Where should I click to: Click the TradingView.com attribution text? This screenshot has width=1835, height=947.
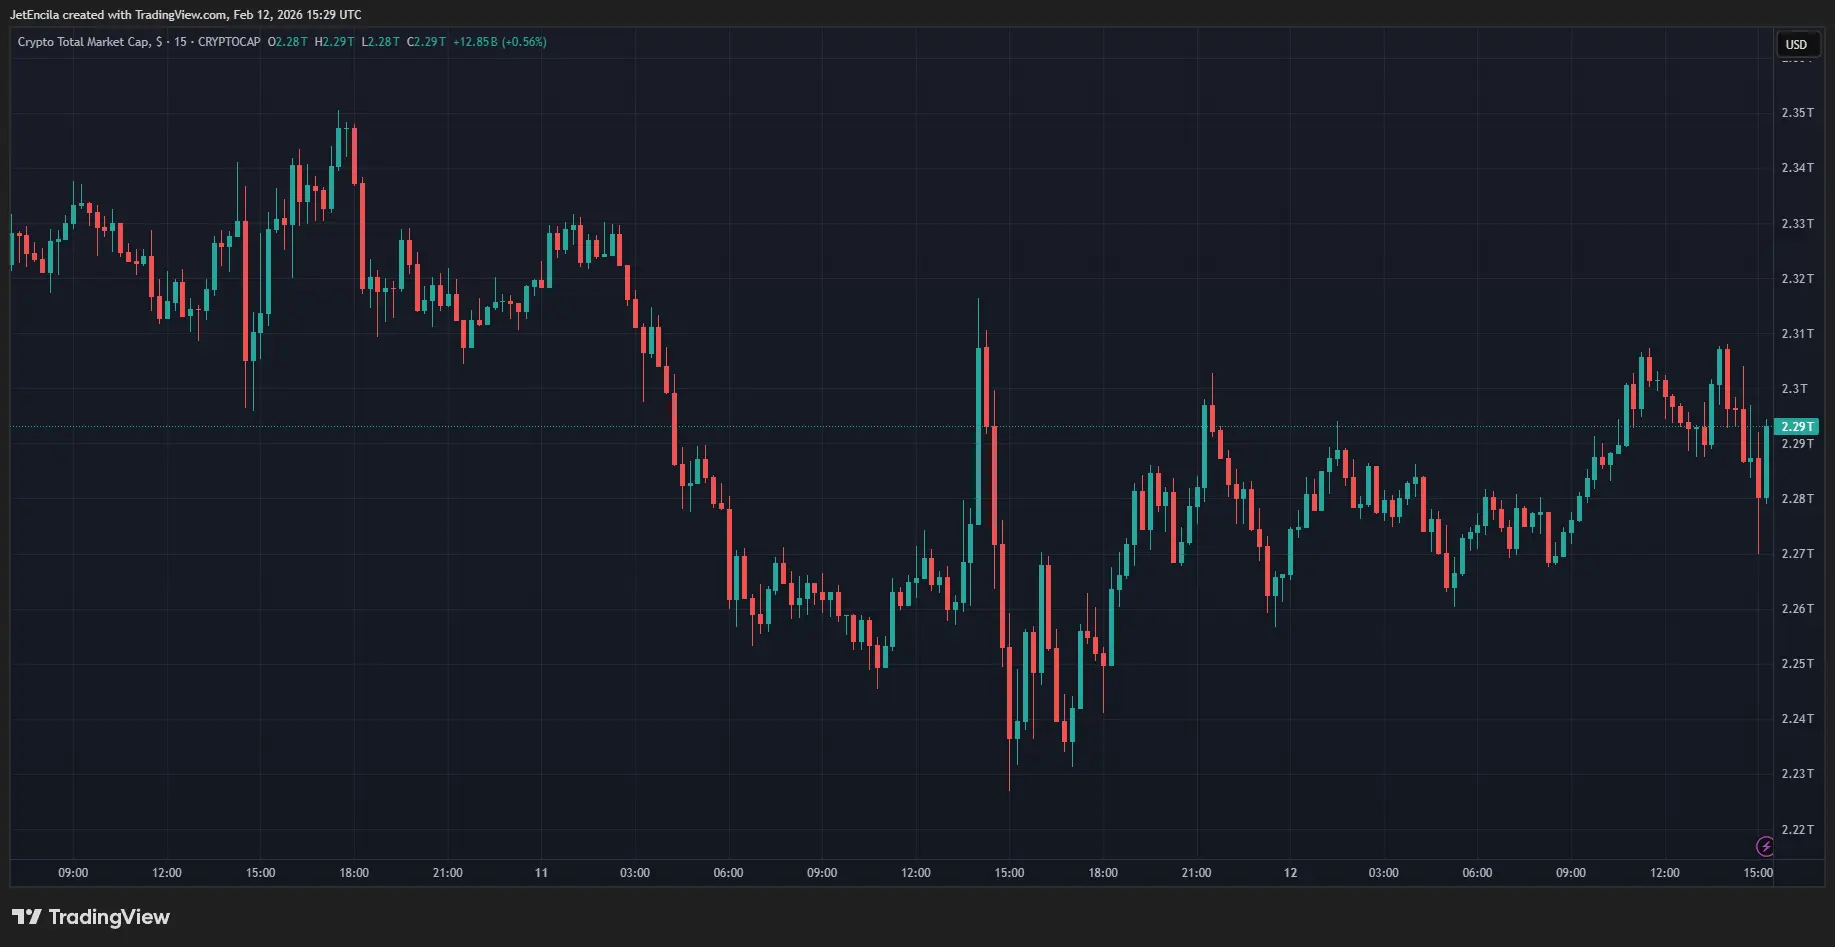(x=180, y=15)
